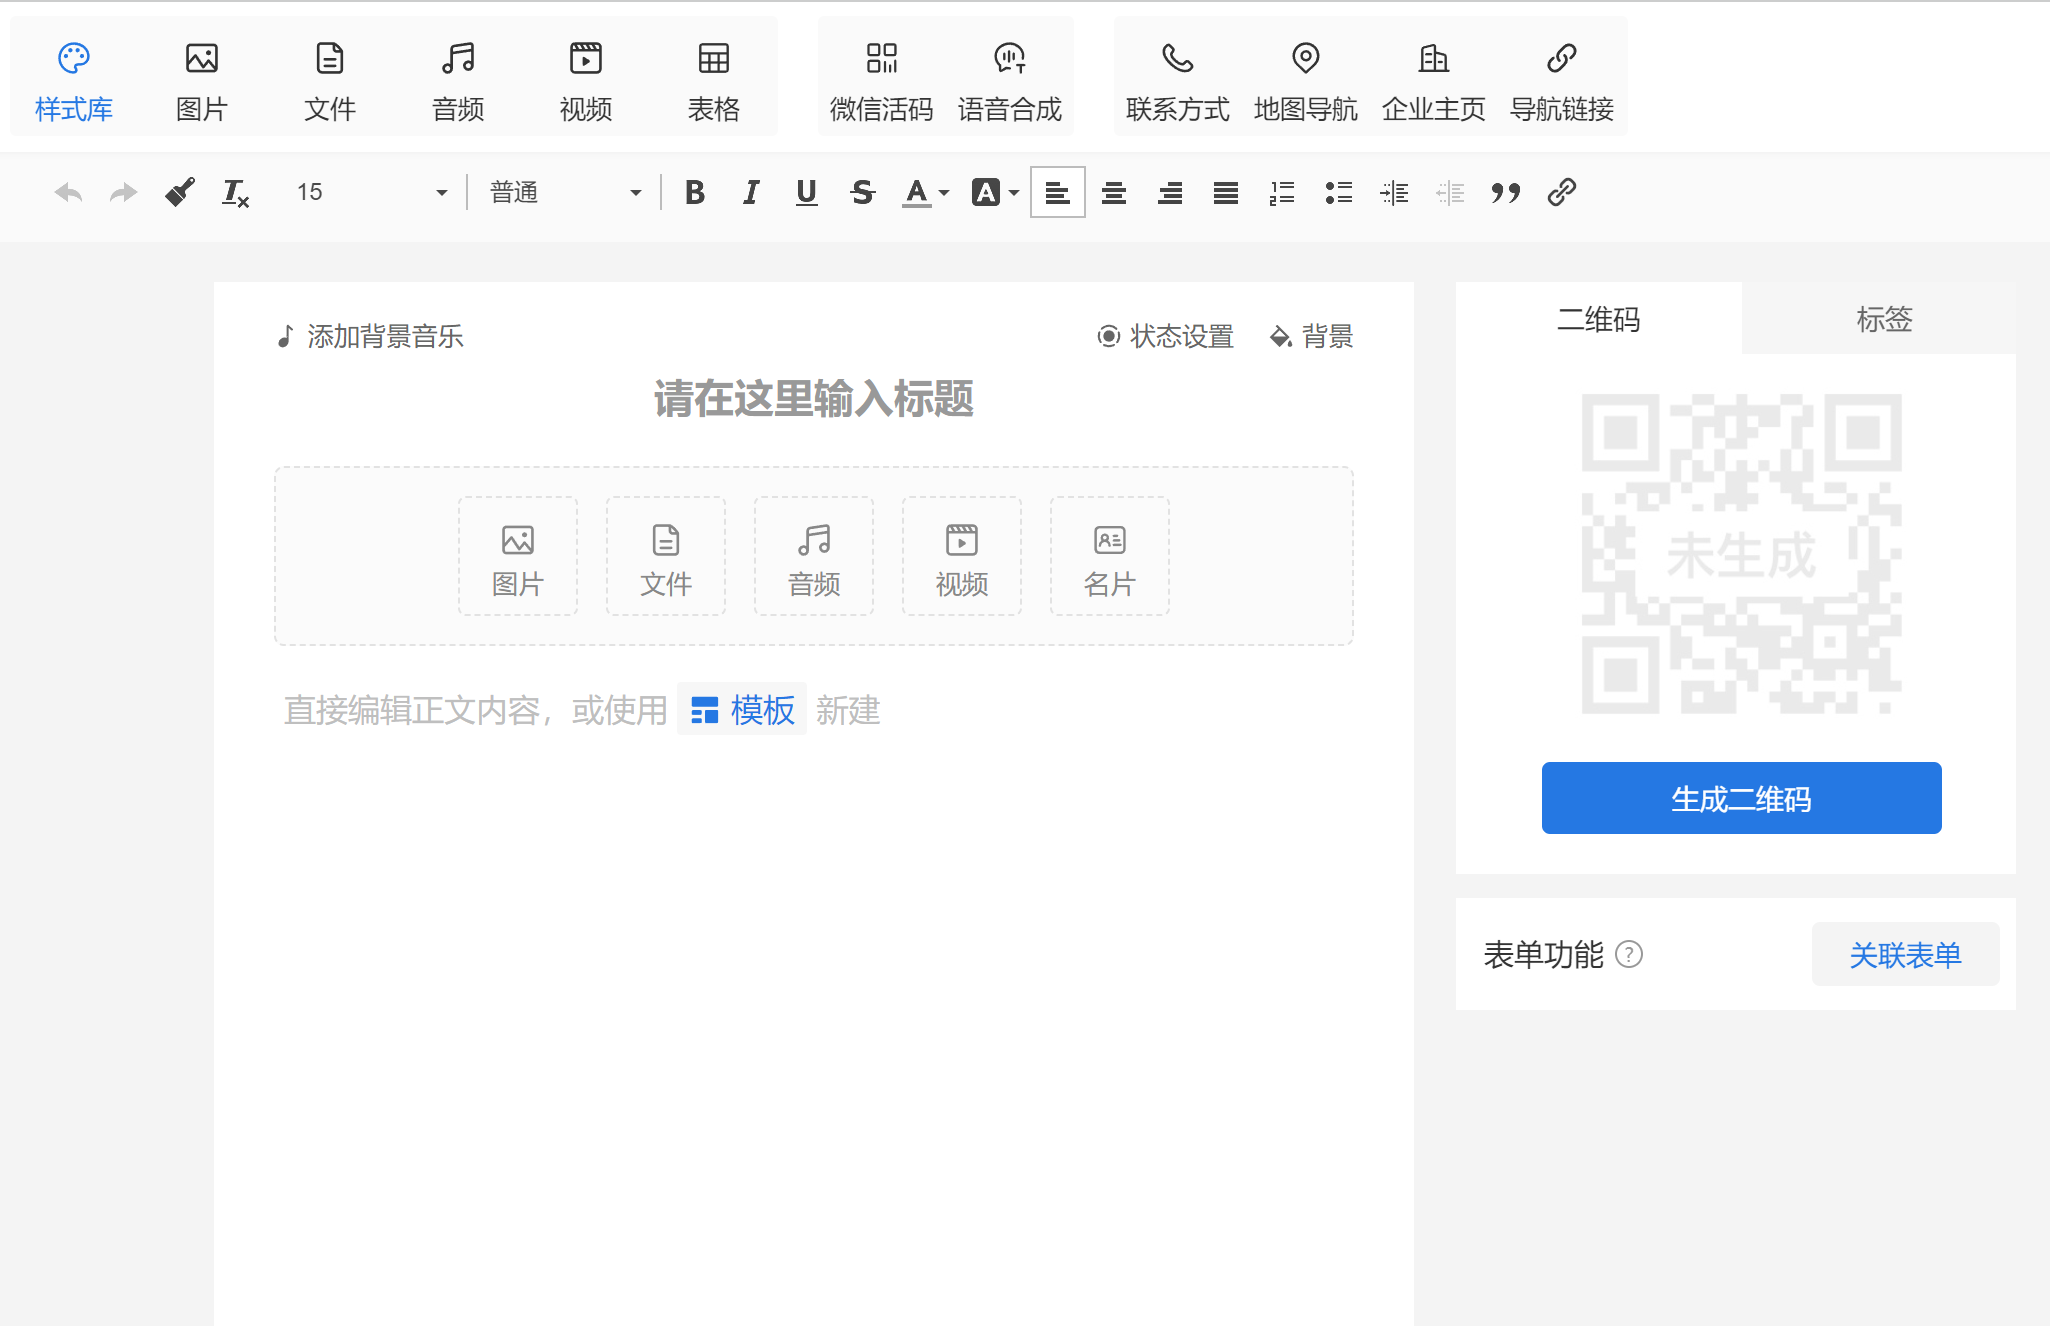The width and height of the screenshot is (2050, 1326).
Task: Open the font color picker
Action: click(x=925, y=192)
